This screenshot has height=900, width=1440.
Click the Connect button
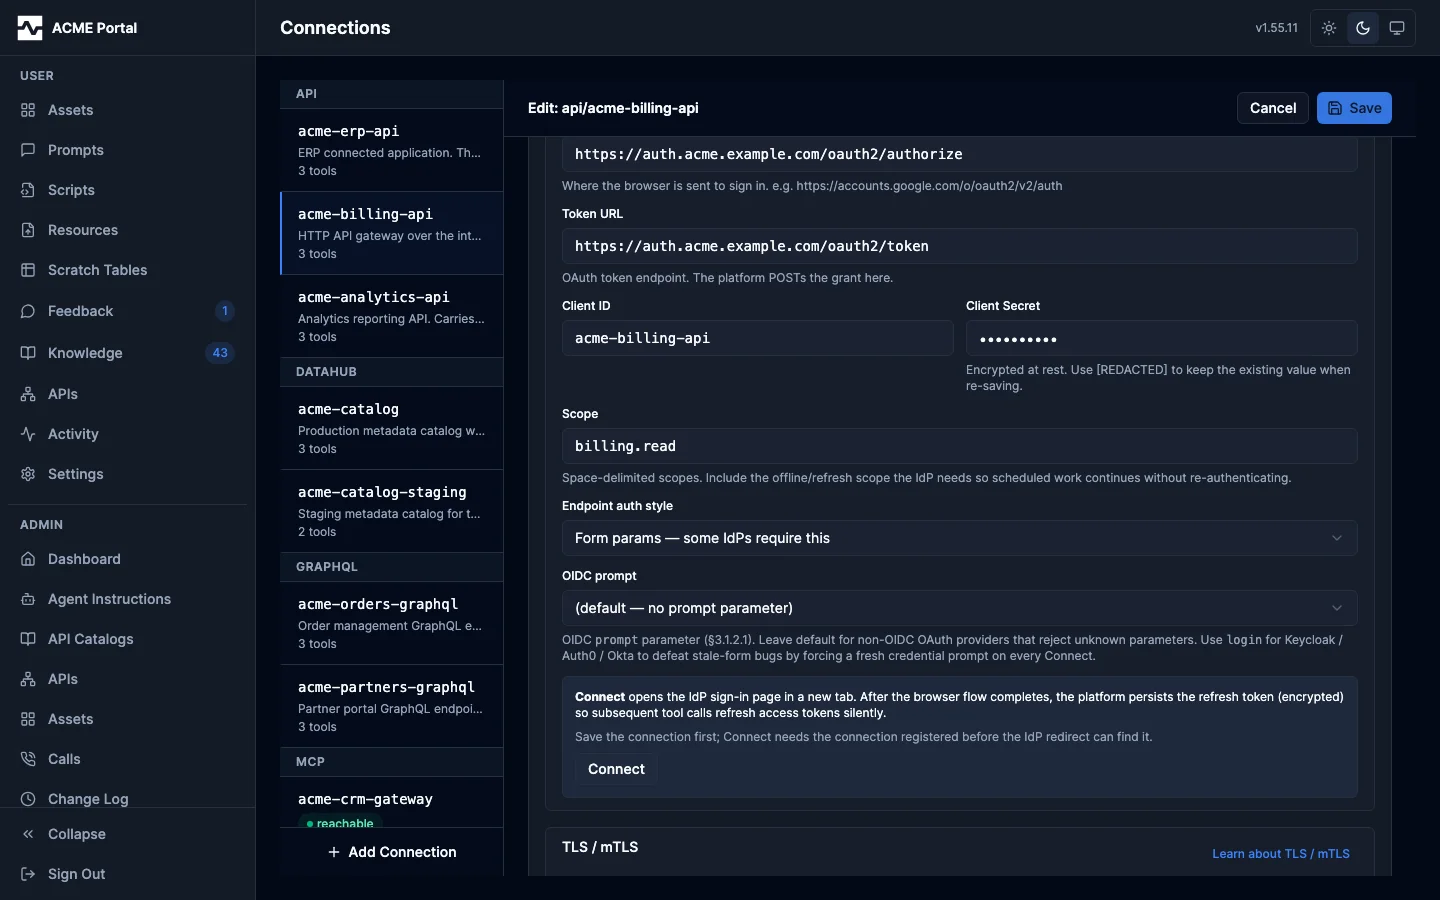[616, 769]
